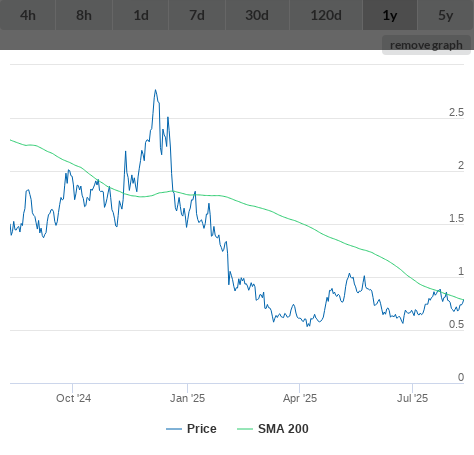The height and width of the screenshot is (455, 474).
Task: Click the Oct '24 axis label
Action: [x=73, y=398]
